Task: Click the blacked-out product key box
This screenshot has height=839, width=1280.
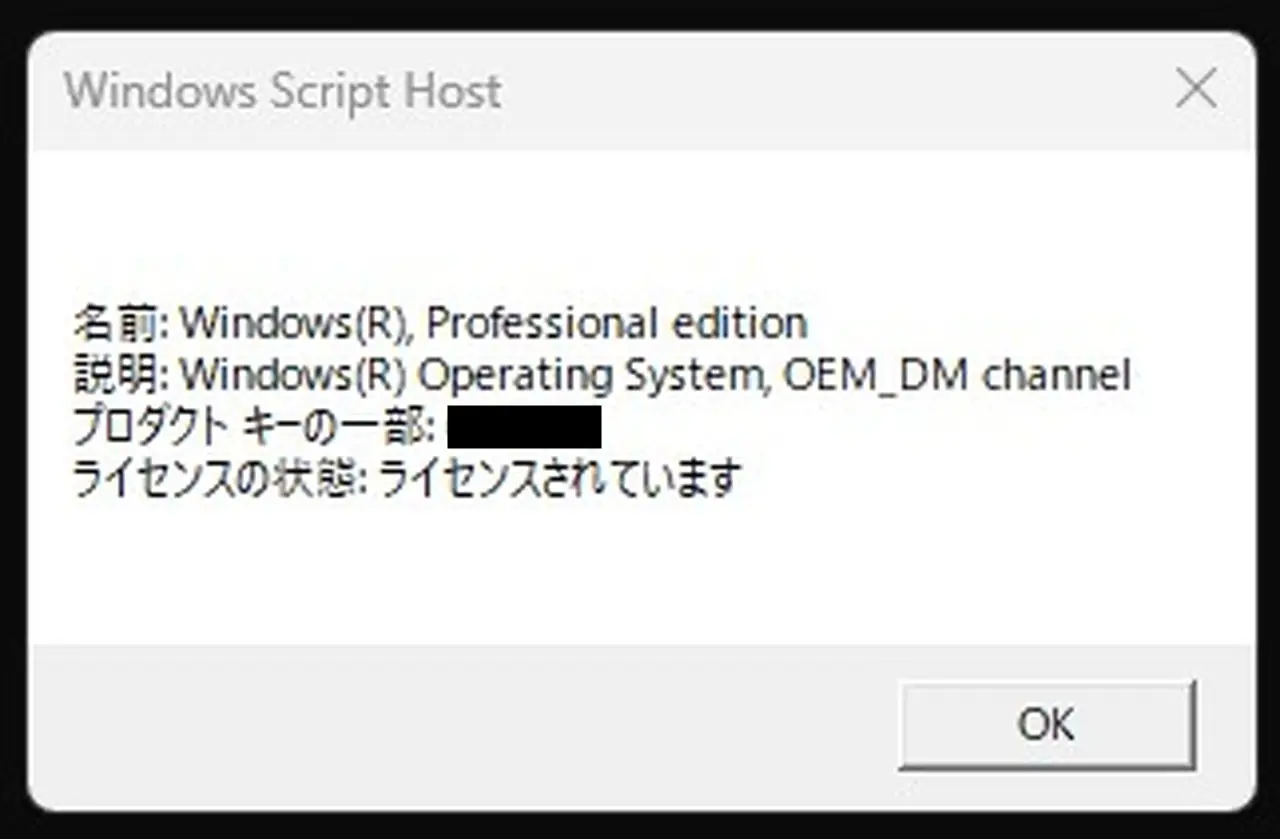Action: click(524, 427)
